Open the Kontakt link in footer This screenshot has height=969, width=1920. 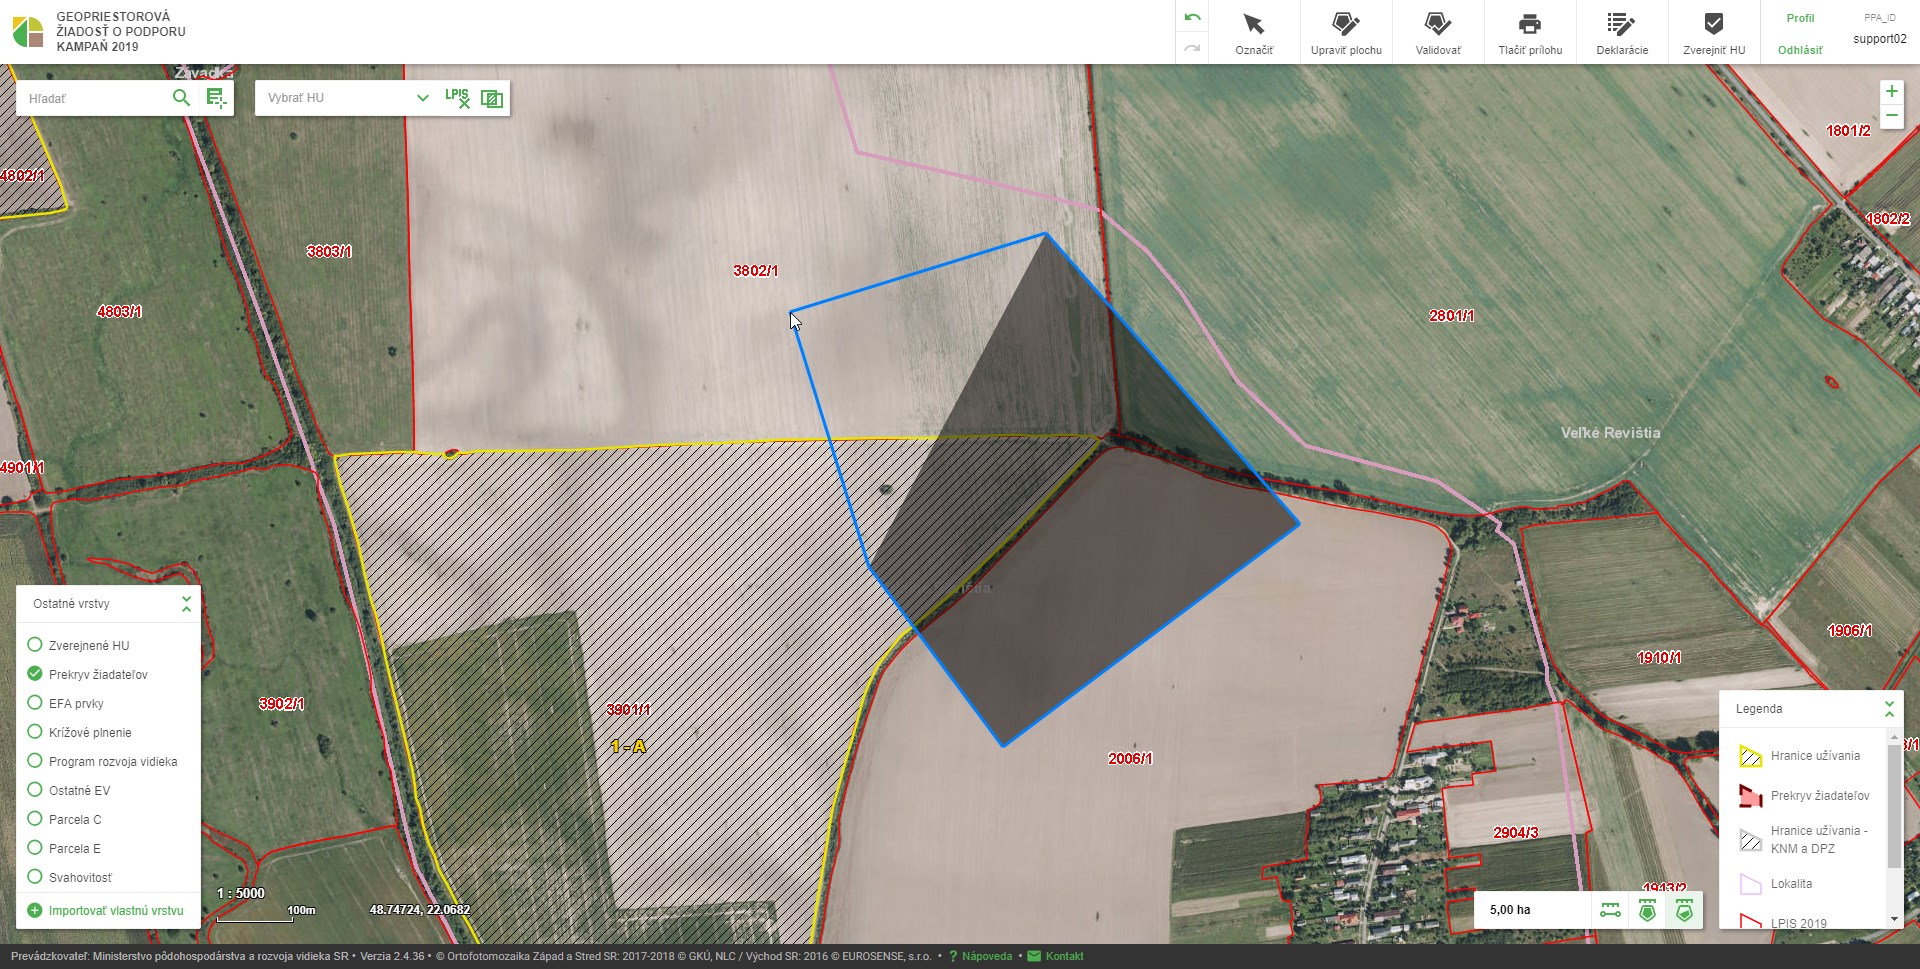pyautogui.click(x=1055, y=956)
